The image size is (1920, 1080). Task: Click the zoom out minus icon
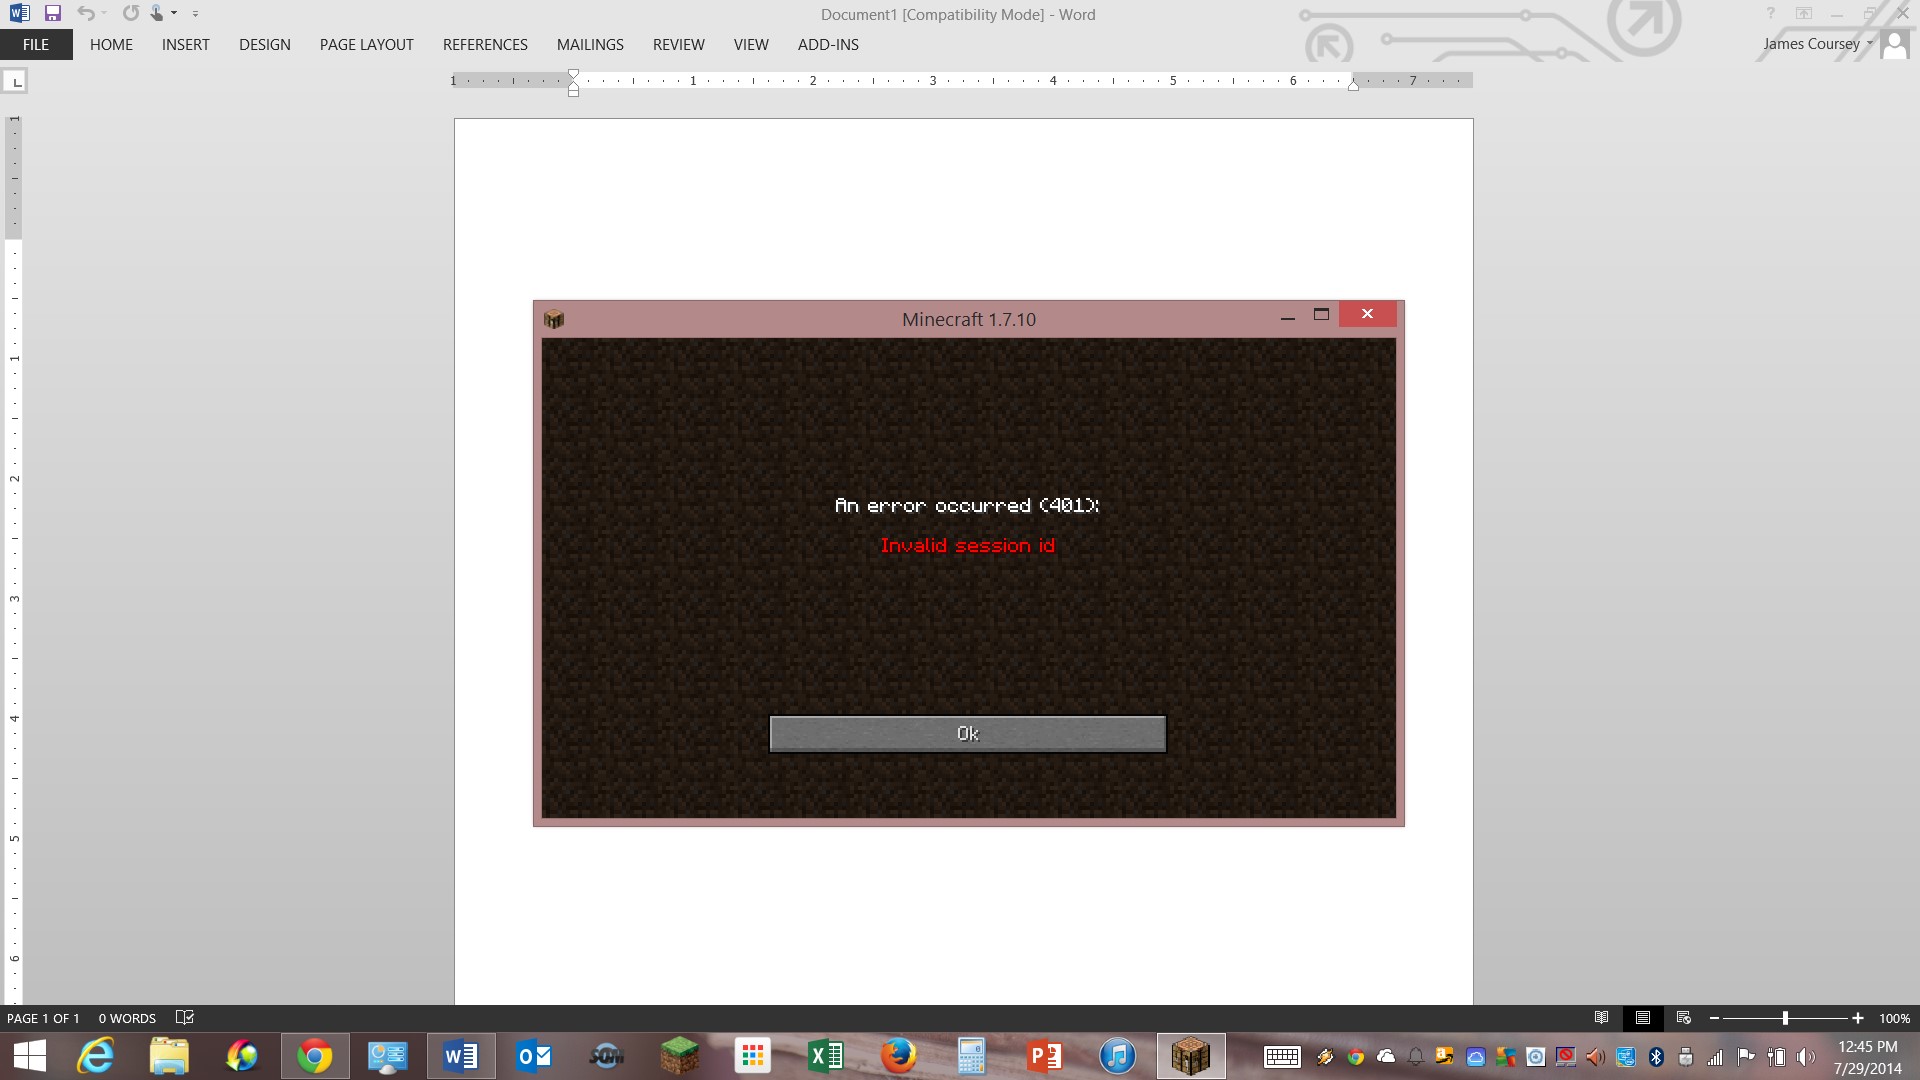click(1714, 1018)
